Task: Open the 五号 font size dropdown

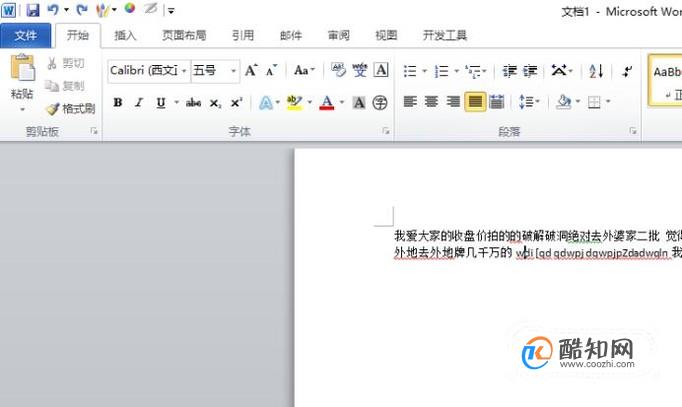Action: (234, 71)
